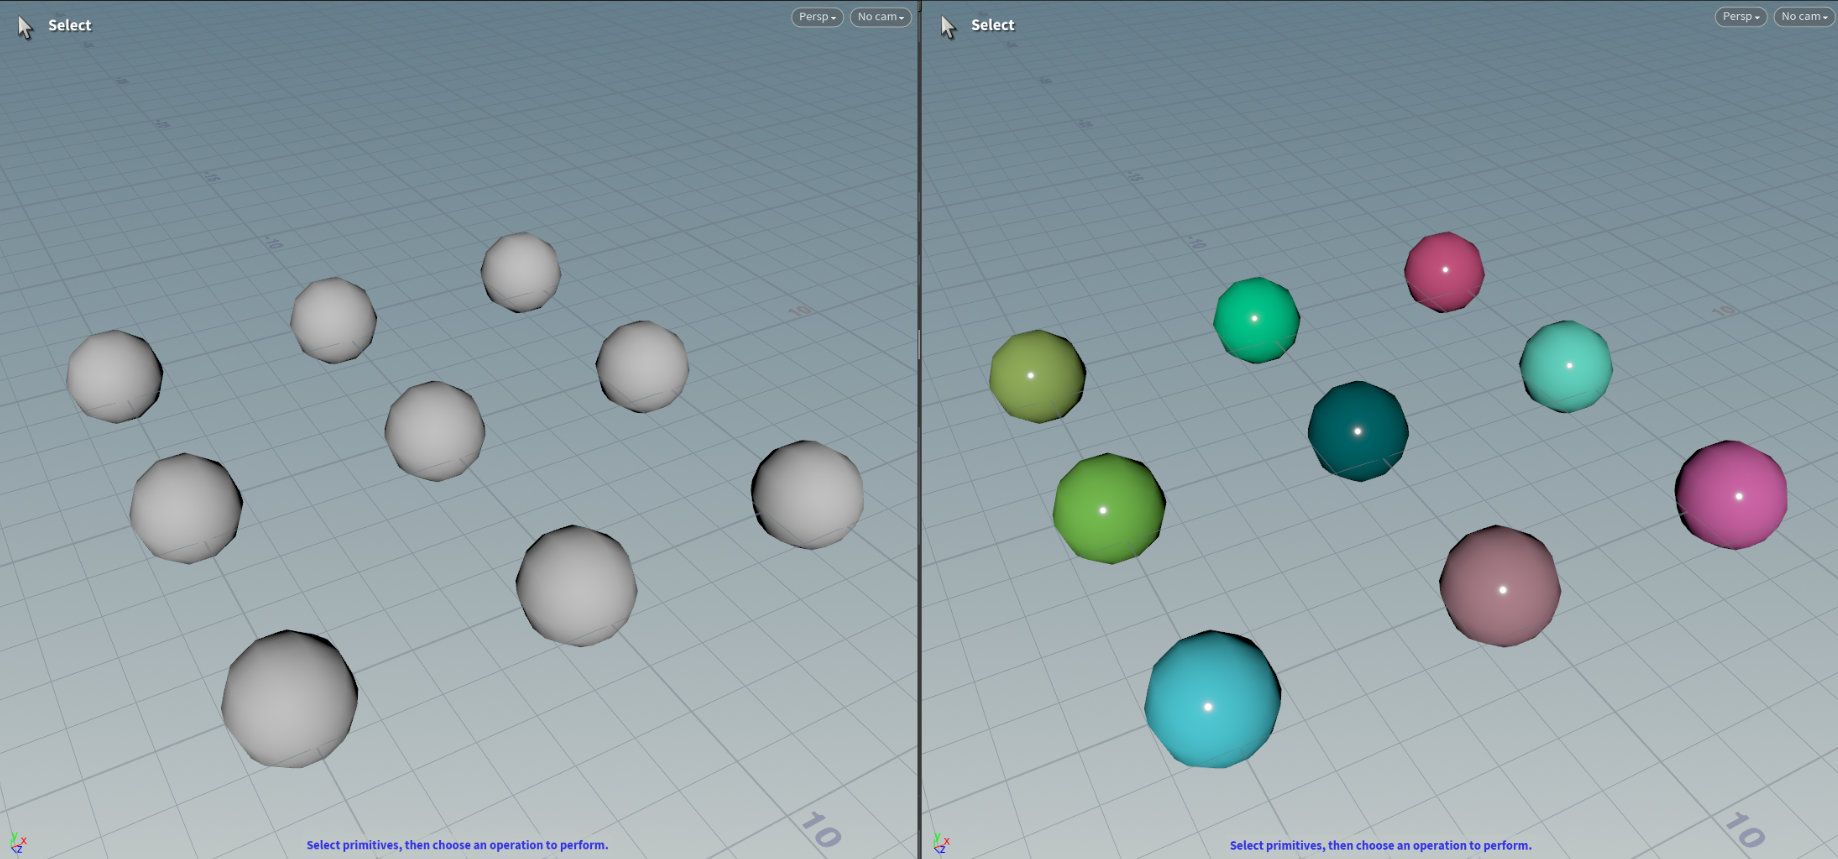
Task: Click the largest gray sphere in left viewport
Action: tap(289, 699)
